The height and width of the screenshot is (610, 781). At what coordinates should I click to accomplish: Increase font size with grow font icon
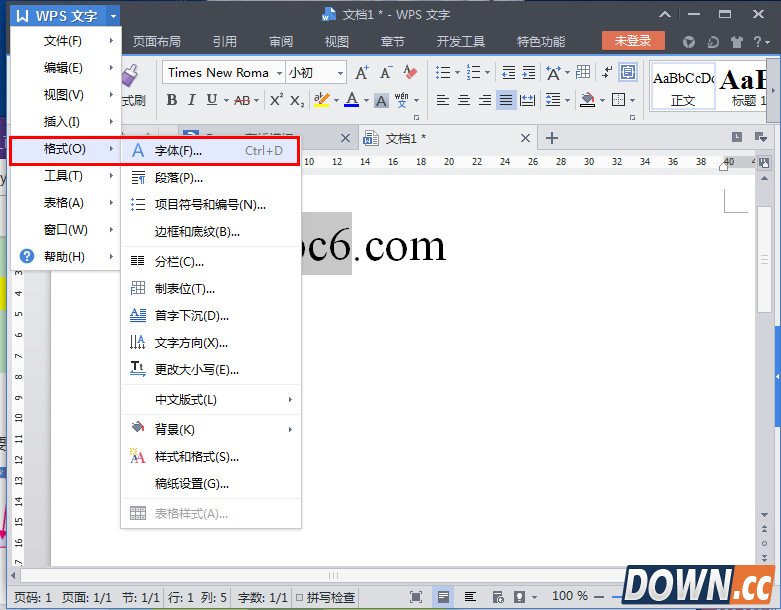pyautogui.click(x=362, y=73)
